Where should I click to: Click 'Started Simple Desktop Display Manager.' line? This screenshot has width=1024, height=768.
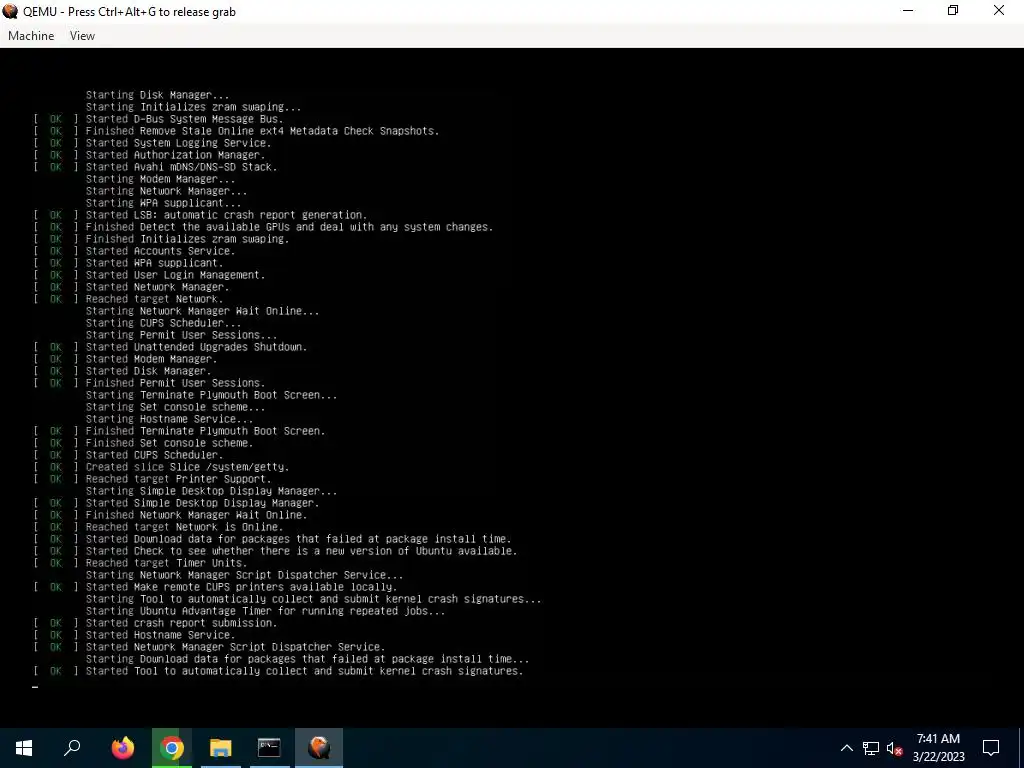click(202, 504)
